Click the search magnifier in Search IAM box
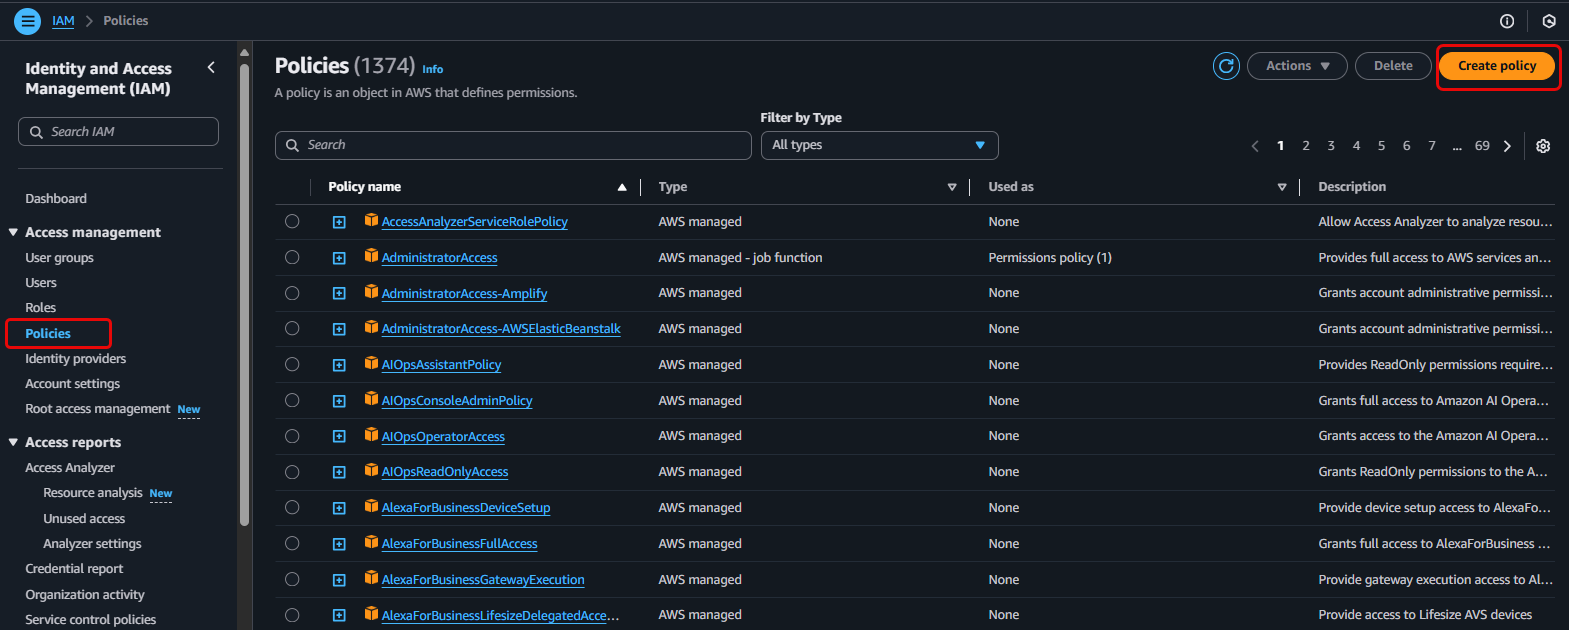This screenshot has height=630, width=1569. (36, 132)
